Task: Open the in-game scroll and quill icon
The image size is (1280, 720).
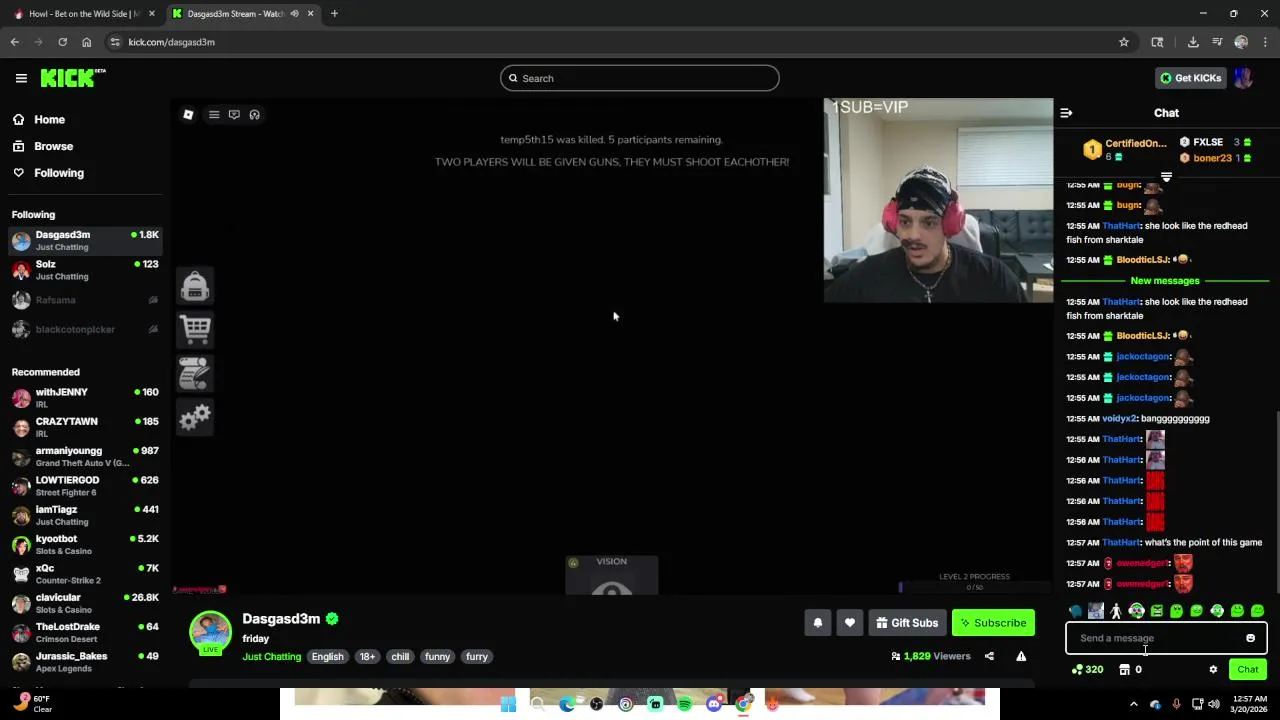Action: click(195, 373)
